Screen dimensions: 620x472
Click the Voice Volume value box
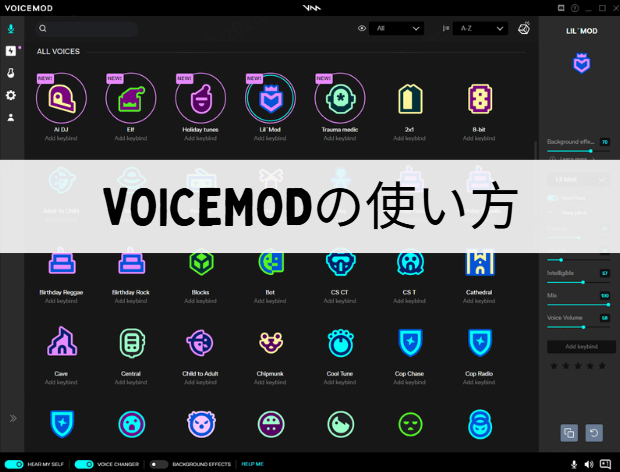tap(605, 318)
